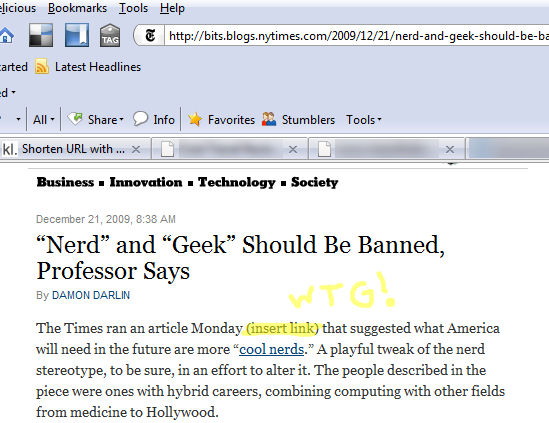The height and width of the screenshot is (423, 549).
Task: Click the Business Innovation Technology Society tagline
Action: [x=187, y=182]
